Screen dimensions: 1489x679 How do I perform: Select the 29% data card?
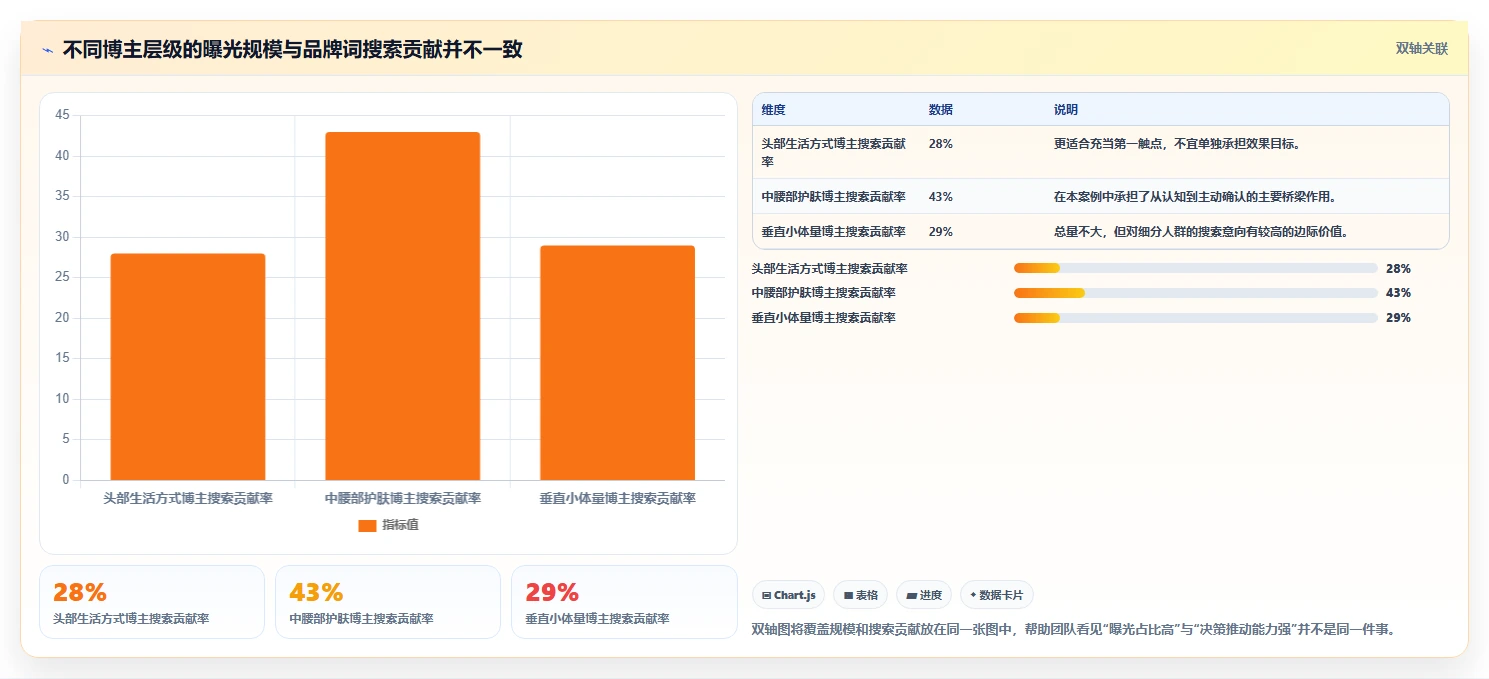[x=624, y=602]
